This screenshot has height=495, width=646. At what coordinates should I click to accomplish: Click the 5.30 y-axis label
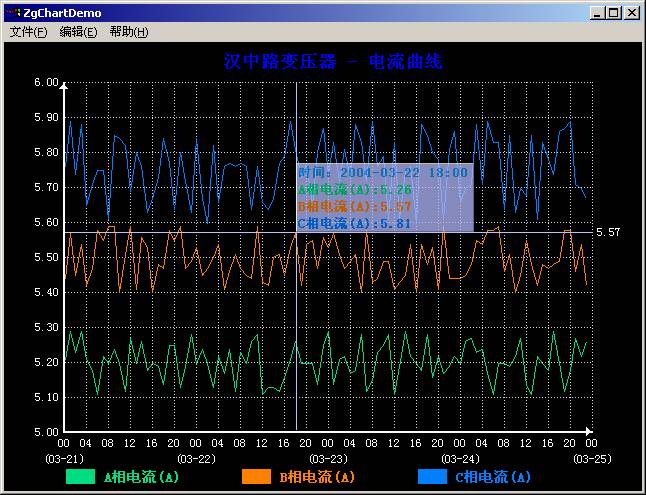[x=46, y=328]
